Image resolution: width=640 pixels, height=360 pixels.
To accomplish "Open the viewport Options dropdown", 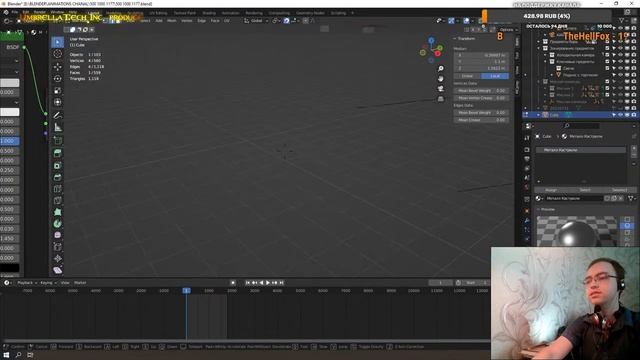I will [508, 29].
